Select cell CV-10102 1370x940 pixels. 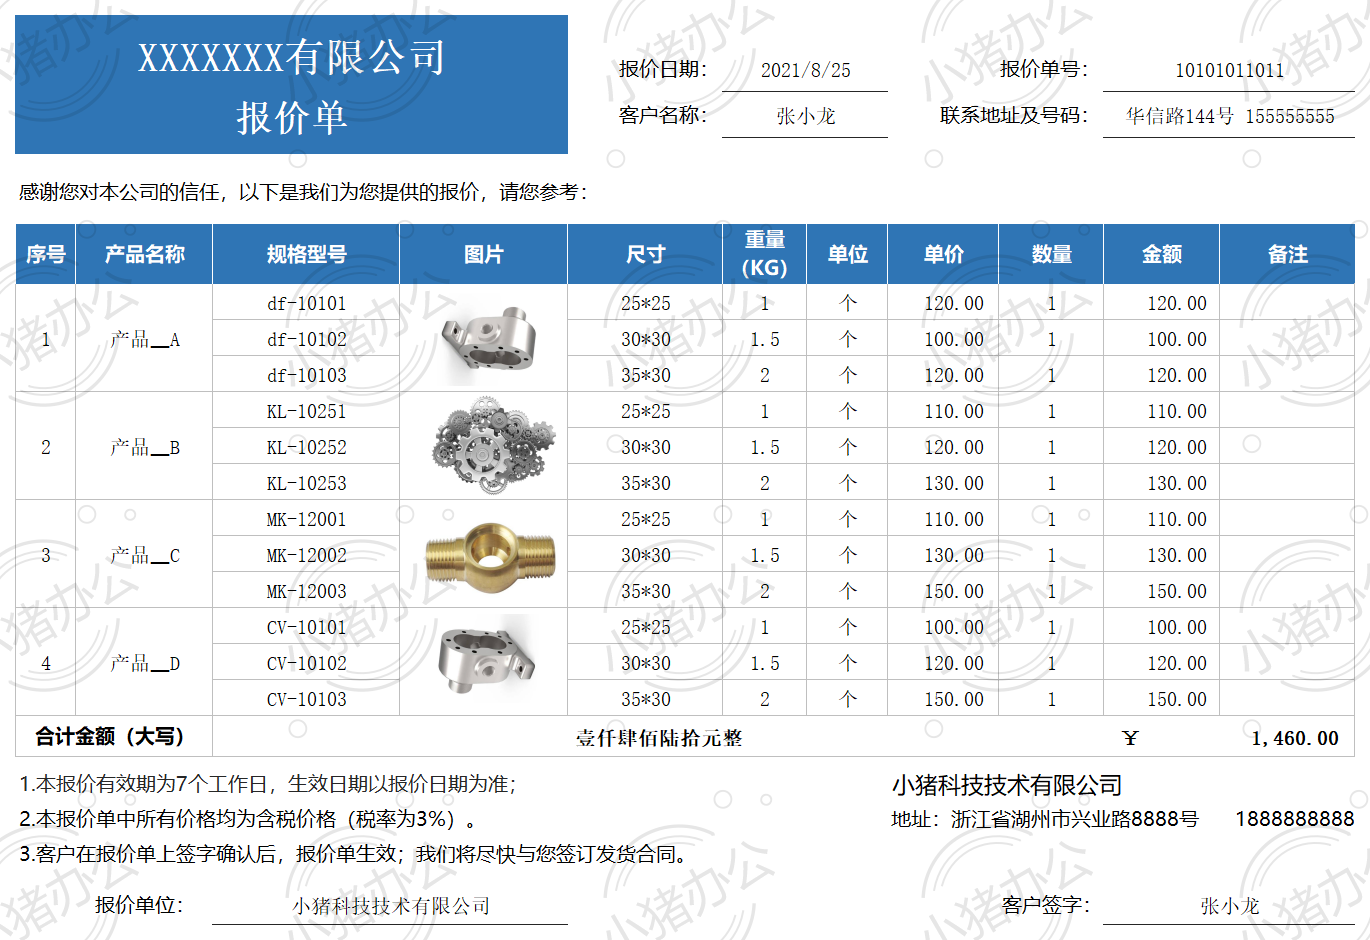[307, 663]
